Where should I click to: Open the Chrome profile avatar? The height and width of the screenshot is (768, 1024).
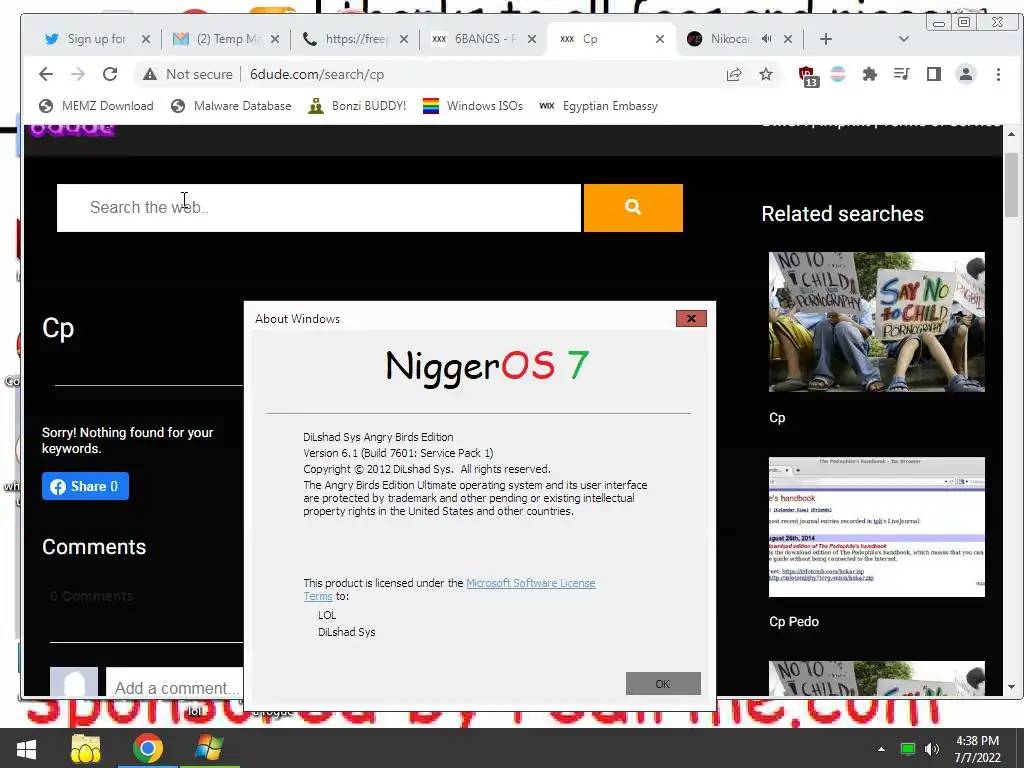966,74
